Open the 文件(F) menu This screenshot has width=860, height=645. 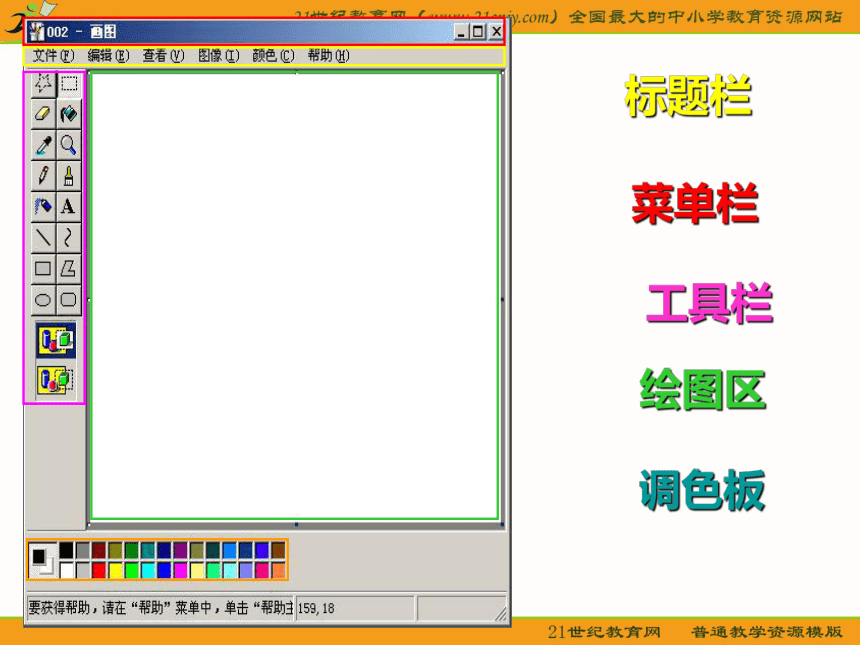53,56
